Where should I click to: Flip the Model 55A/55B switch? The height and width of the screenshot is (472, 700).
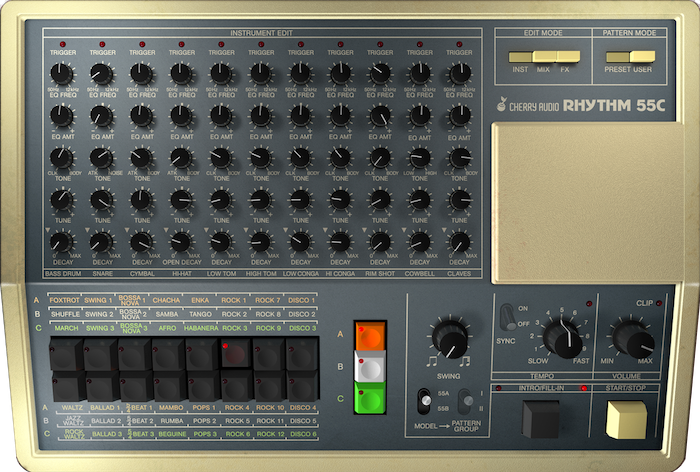click(423, 401)
